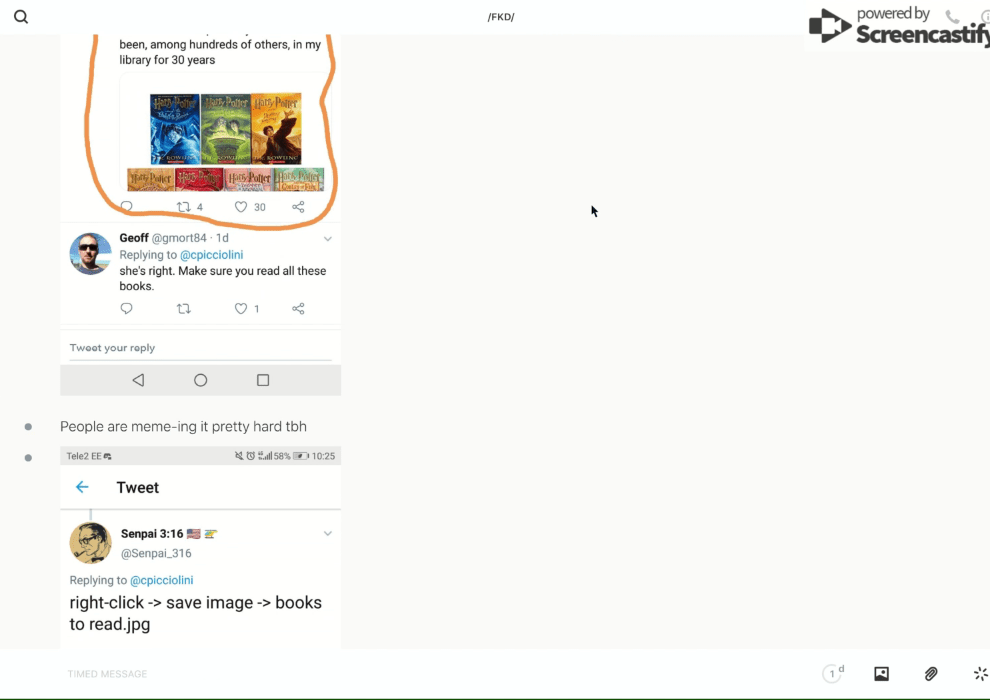This screenshot has width=990, height=700.
Task: Tap the blue back arrow beside Tweet
Action: click(x=82, y=487)
